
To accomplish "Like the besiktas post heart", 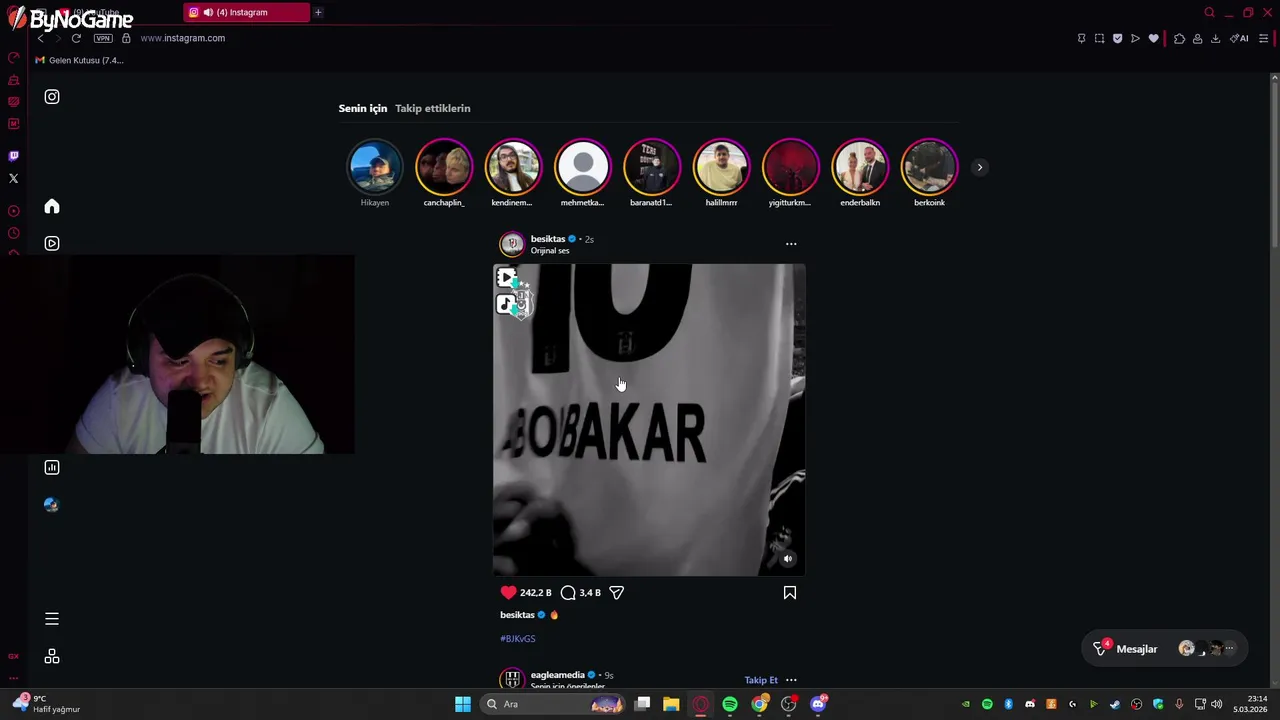I will coord(508,592).
